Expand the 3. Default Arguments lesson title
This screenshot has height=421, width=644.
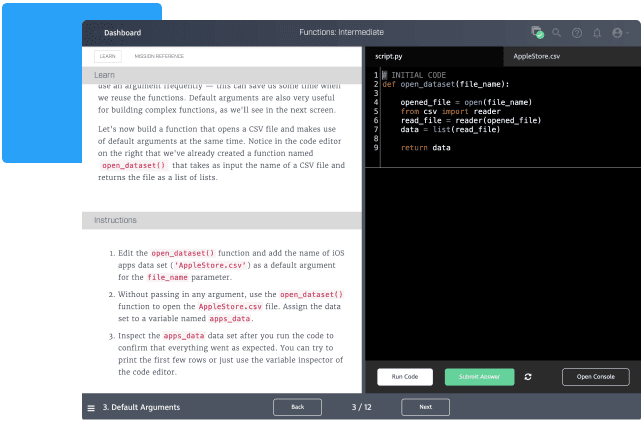[x=141, y=408]
